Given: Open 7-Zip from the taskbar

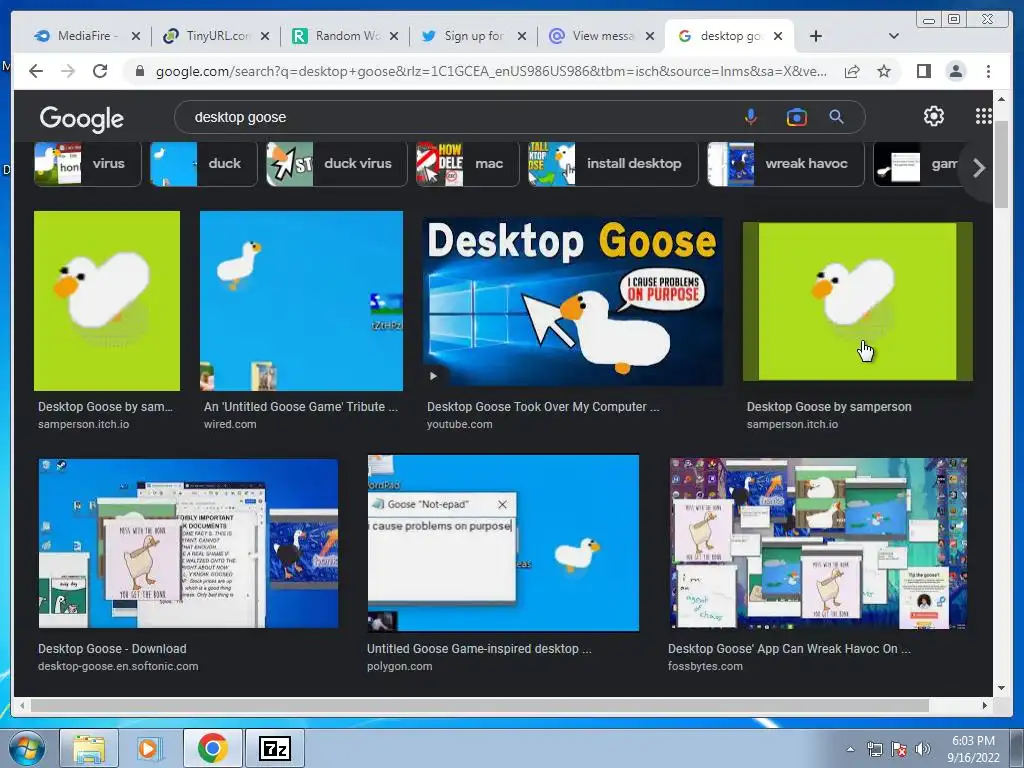Looking at the screenshot, I should [x=274, y=748].
